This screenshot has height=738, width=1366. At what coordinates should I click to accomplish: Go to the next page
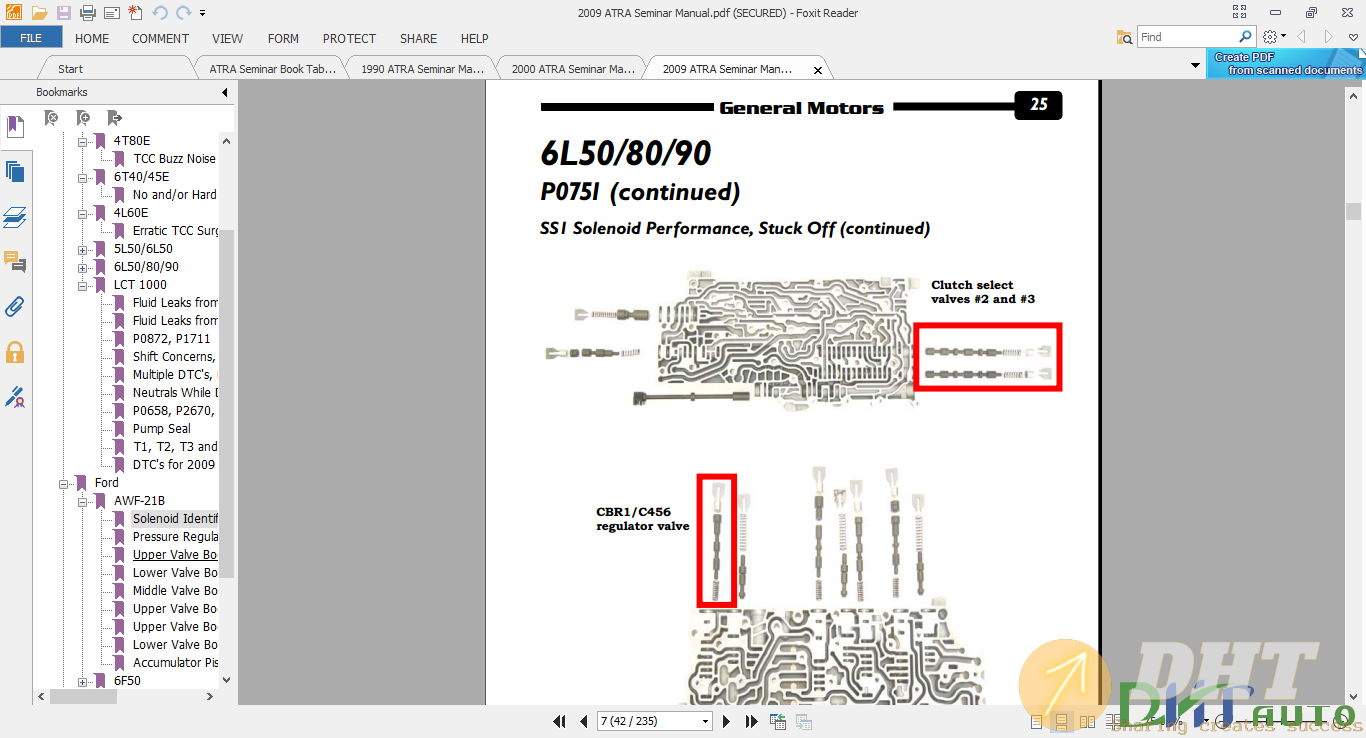pyautogui.click(x=726, y=721)
